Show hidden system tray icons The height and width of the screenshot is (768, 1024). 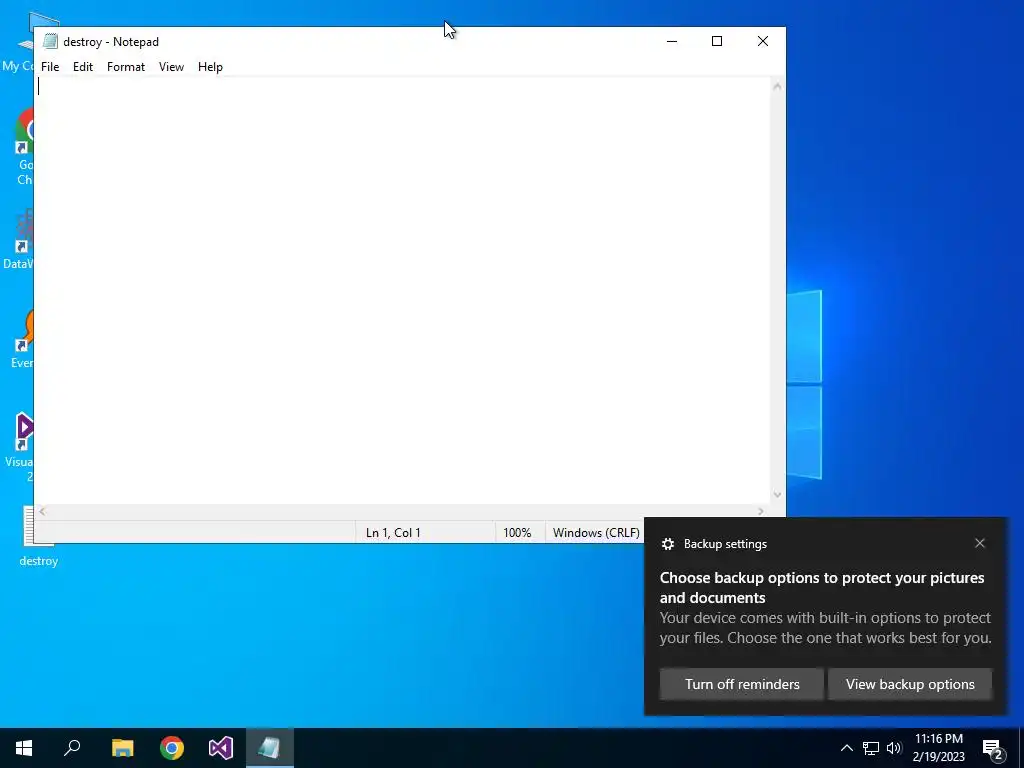[846, 748]
